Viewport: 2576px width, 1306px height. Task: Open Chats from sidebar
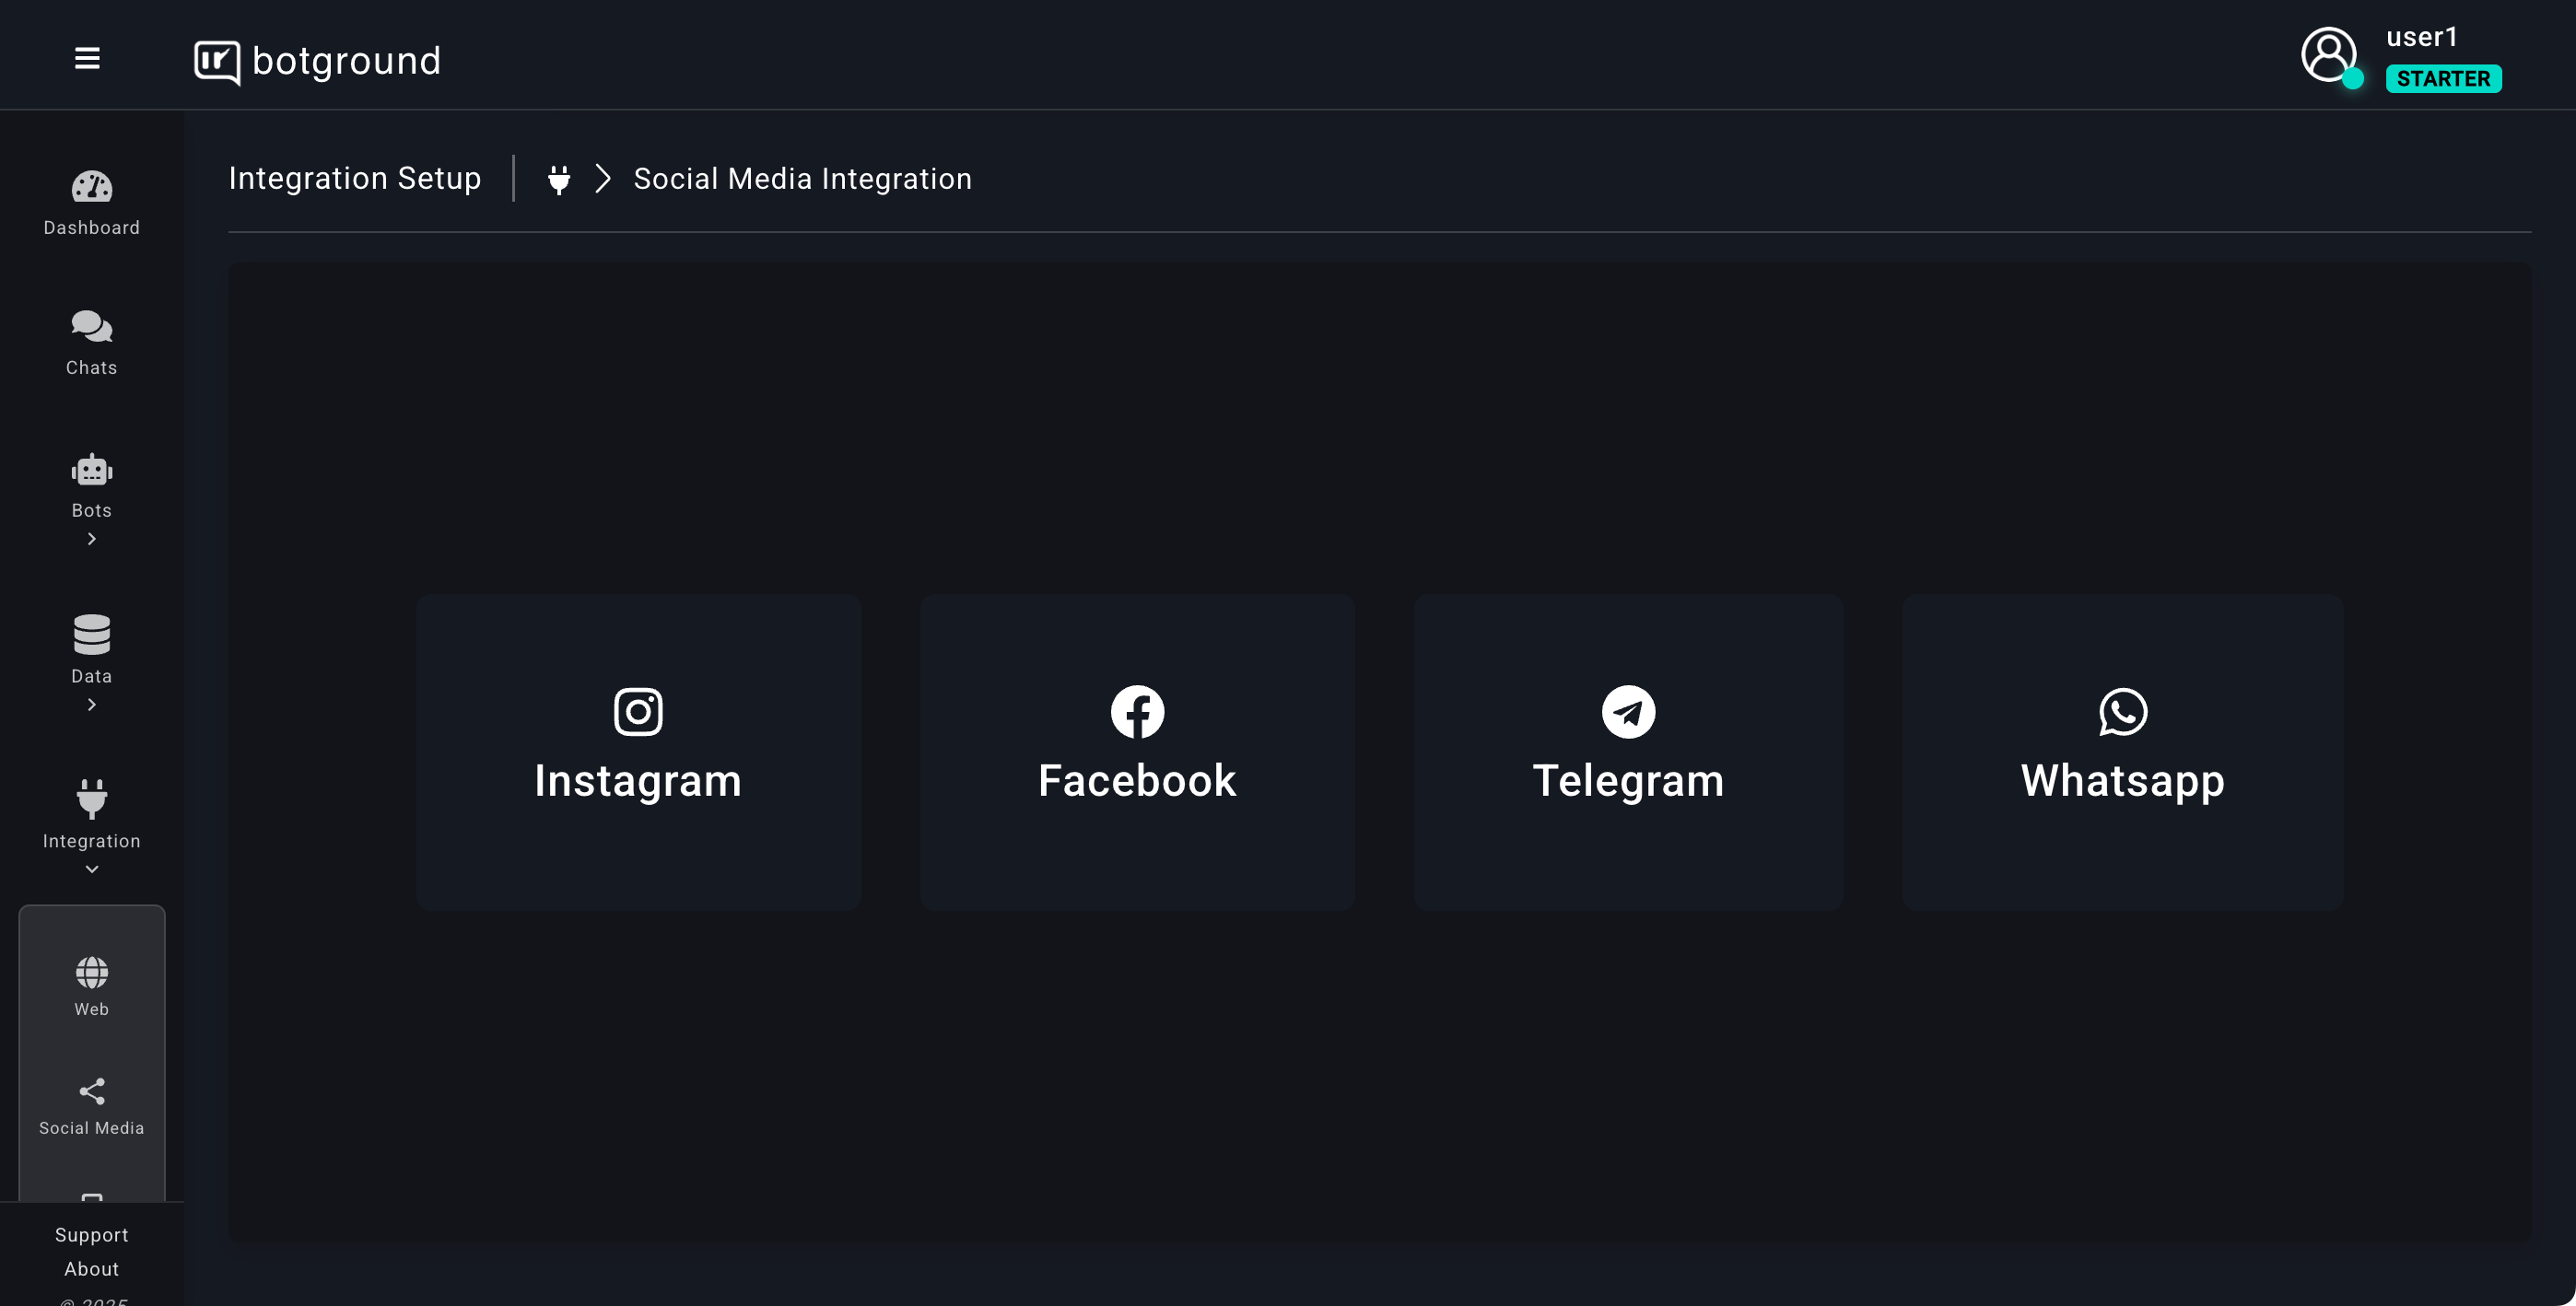pyautogui.click(x=91, y=342)
